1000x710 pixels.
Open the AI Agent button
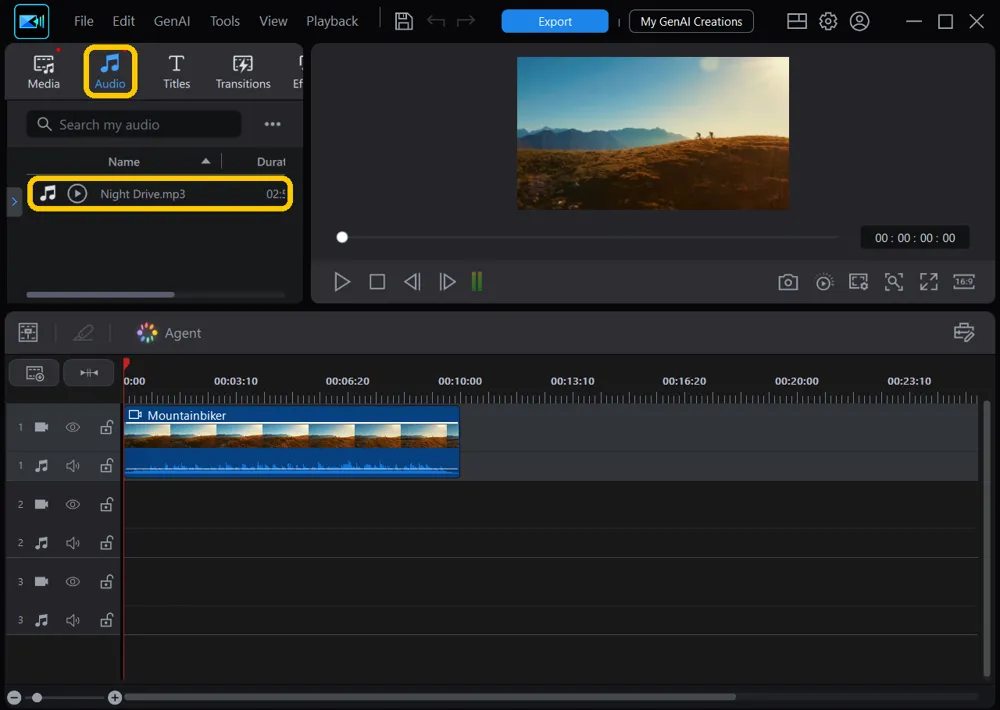point(169,333)
